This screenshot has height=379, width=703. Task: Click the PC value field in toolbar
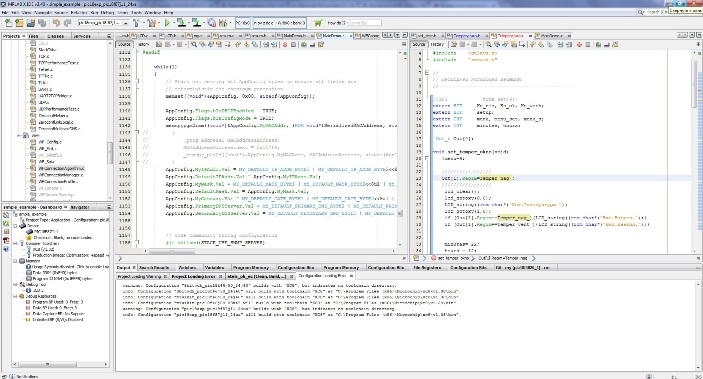coord(243,22)
